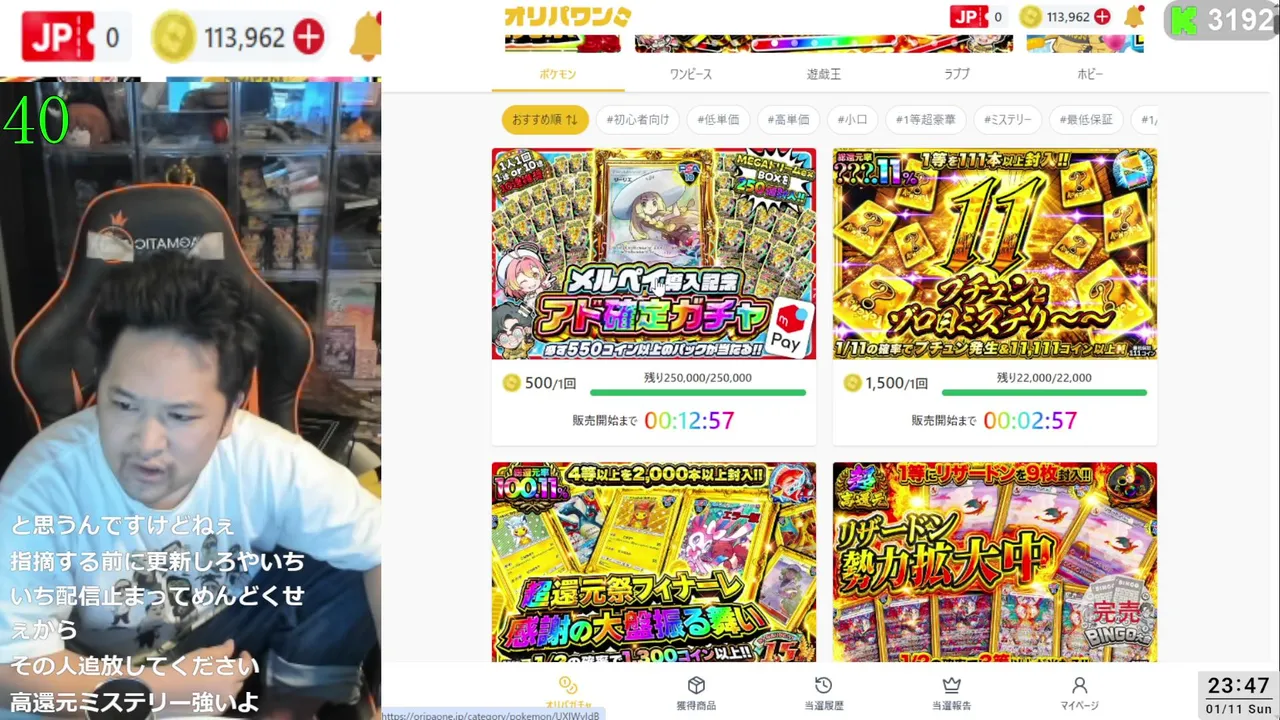The height and width of the screenshot is (720, 1280).
Task: Switch to the ポケモン tab
Action: tap(558, 74)
